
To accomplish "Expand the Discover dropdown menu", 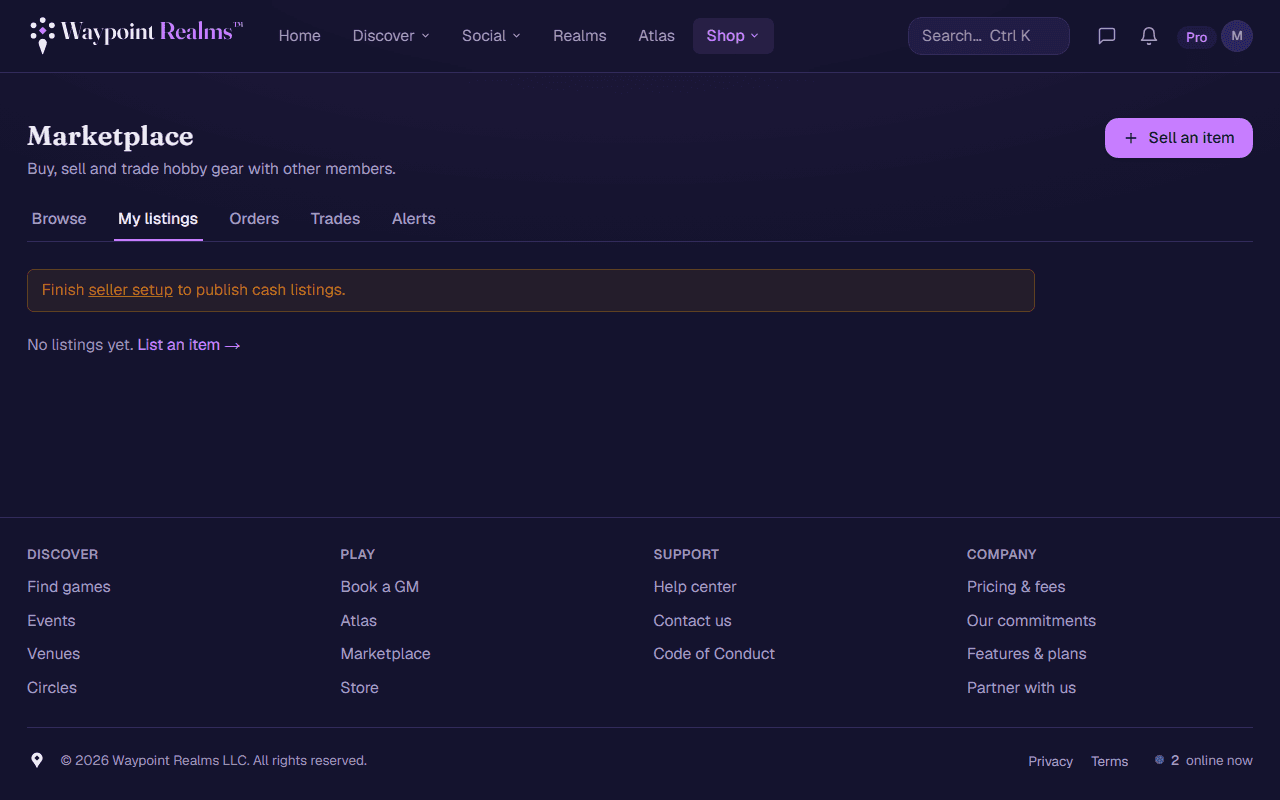I will point(391,36).
